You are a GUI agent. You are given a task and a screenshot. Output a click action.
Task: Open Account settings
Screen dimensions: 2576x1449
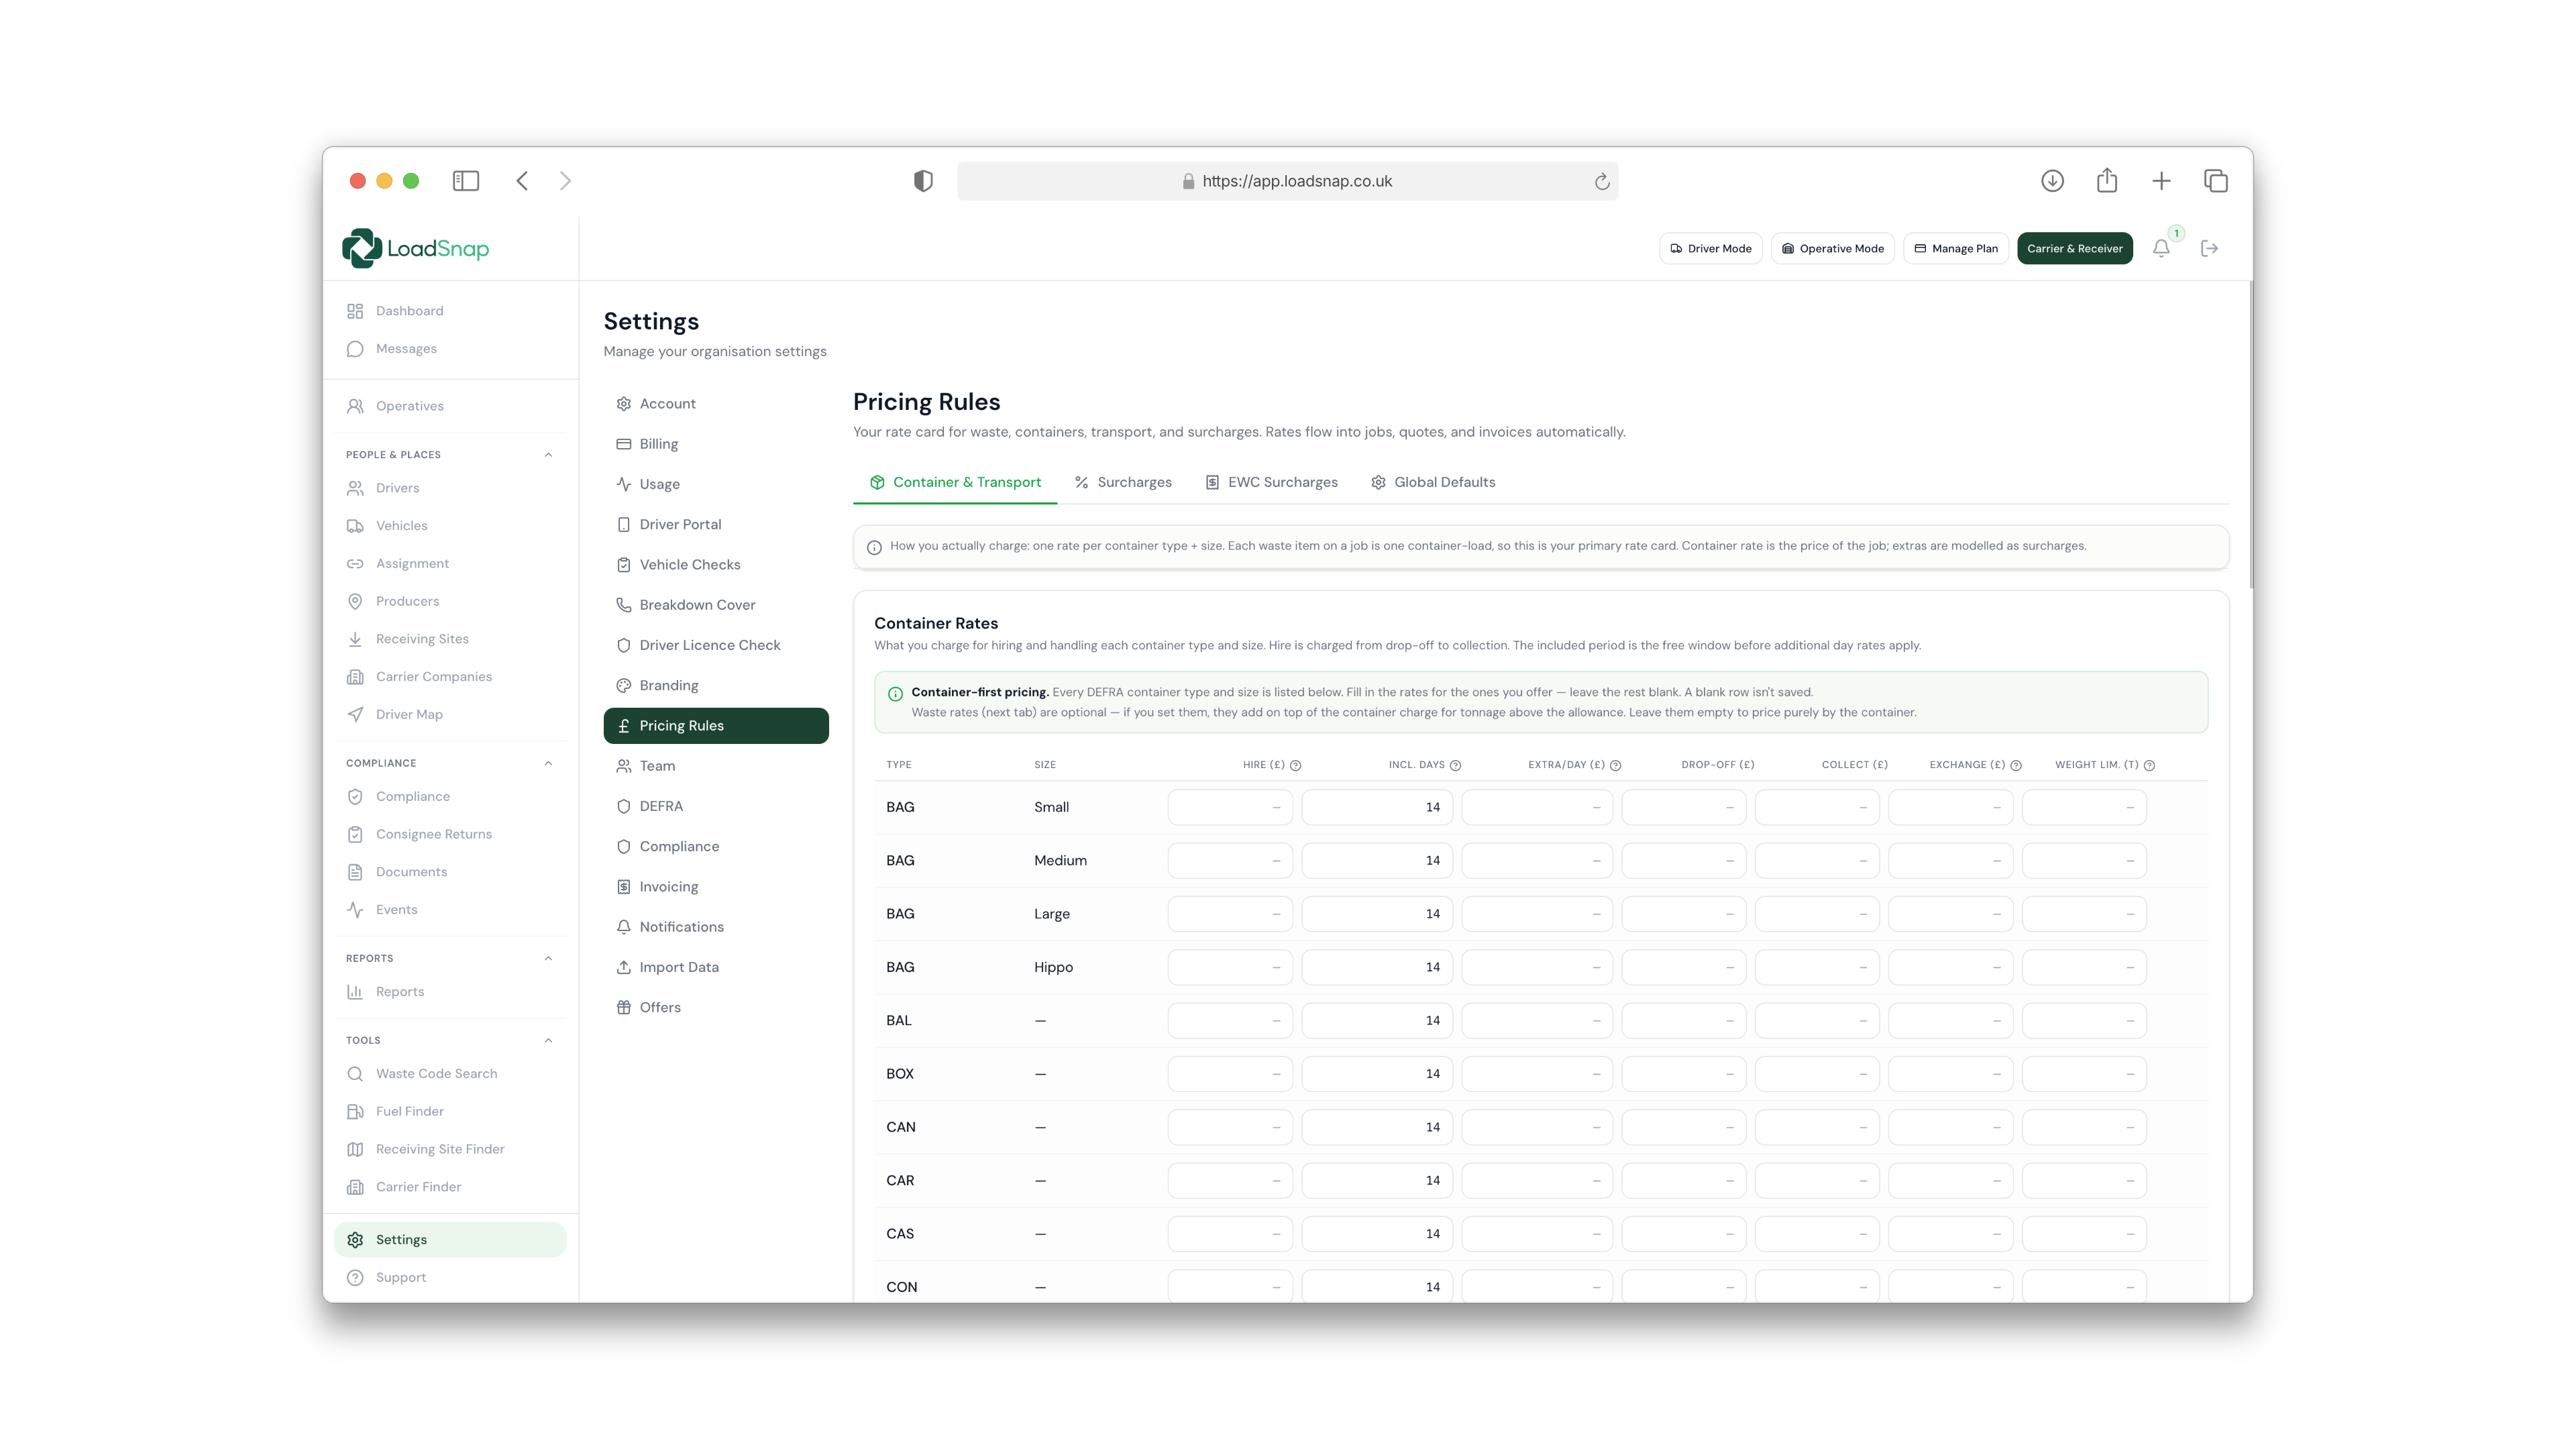(716, 404)
